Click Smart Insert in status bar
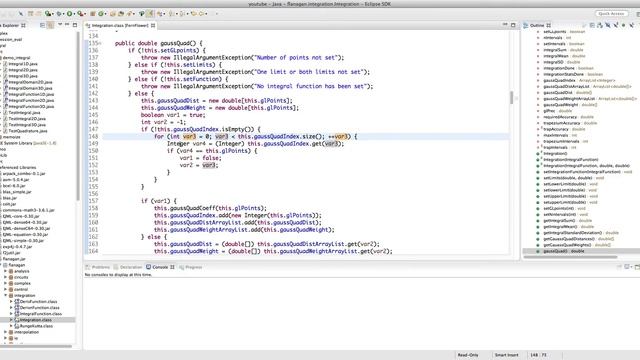Image resolution: width=640 pixels, height=360 pixels. 506,355
